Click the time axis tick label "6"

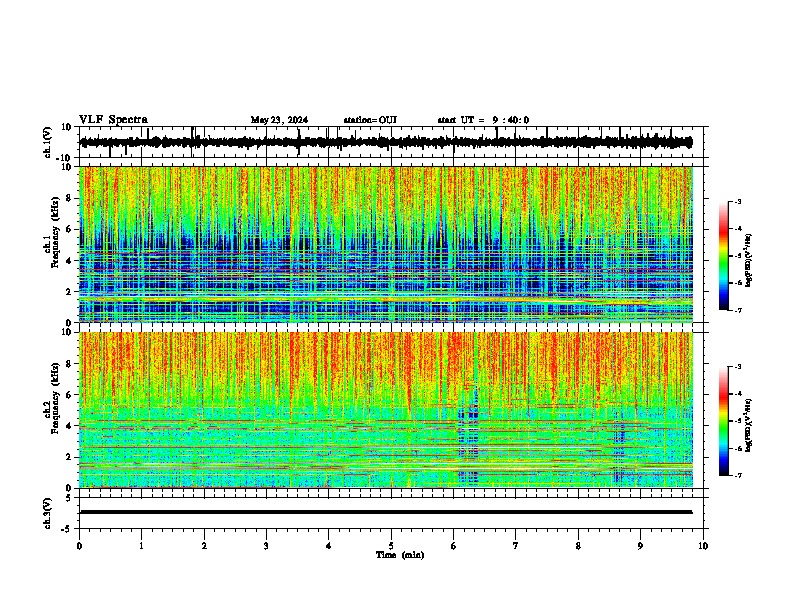coord(453,546)
